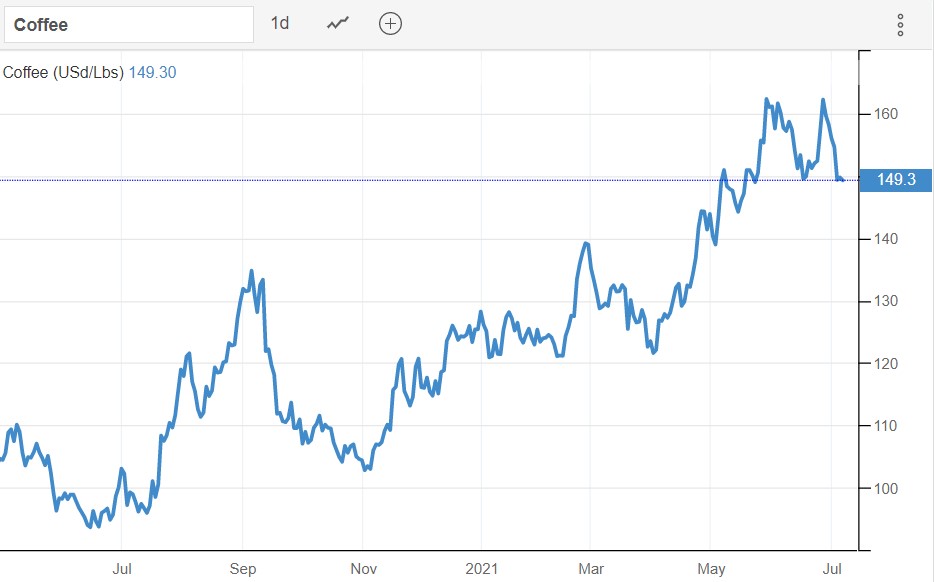The height and width of the screenshot is (582, 934).
Task: Click the 120 price axis label
Action: (884, 364)
